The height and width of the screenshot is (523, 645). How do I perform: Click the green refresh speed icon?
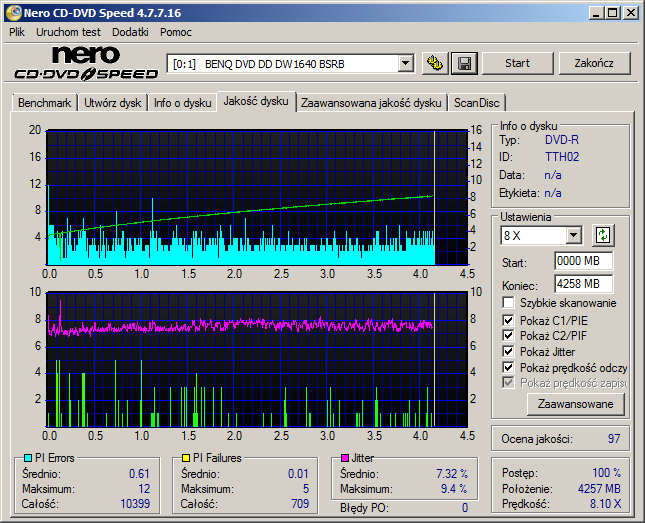pyautogui.click(x=603, y=235)
